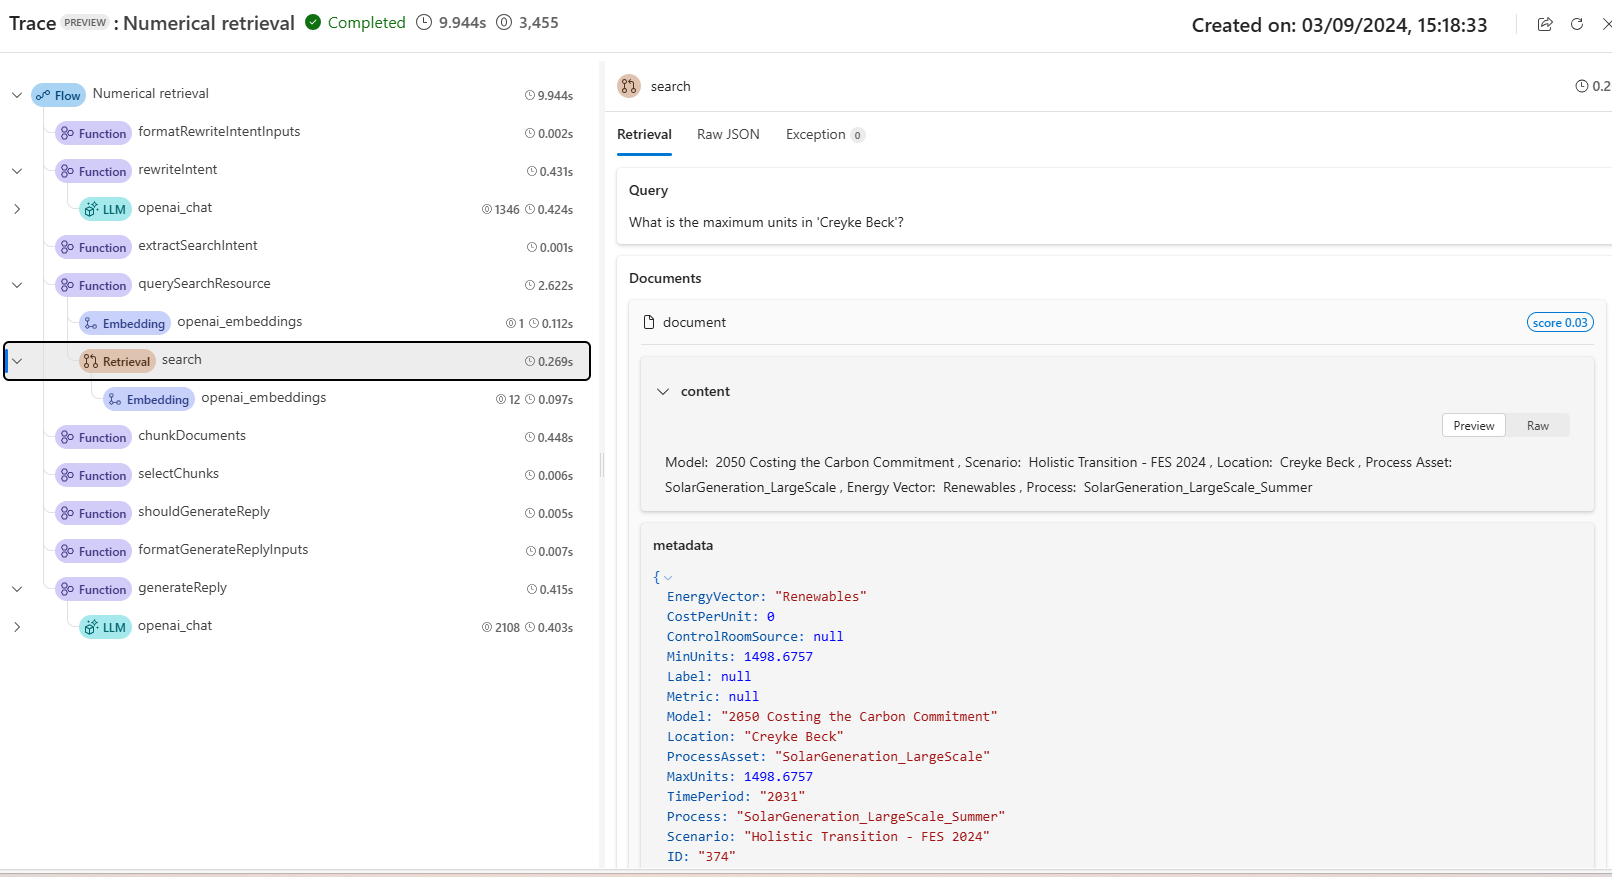
Task: Collapse the content section chevron
Action: [x=662, y=391]
